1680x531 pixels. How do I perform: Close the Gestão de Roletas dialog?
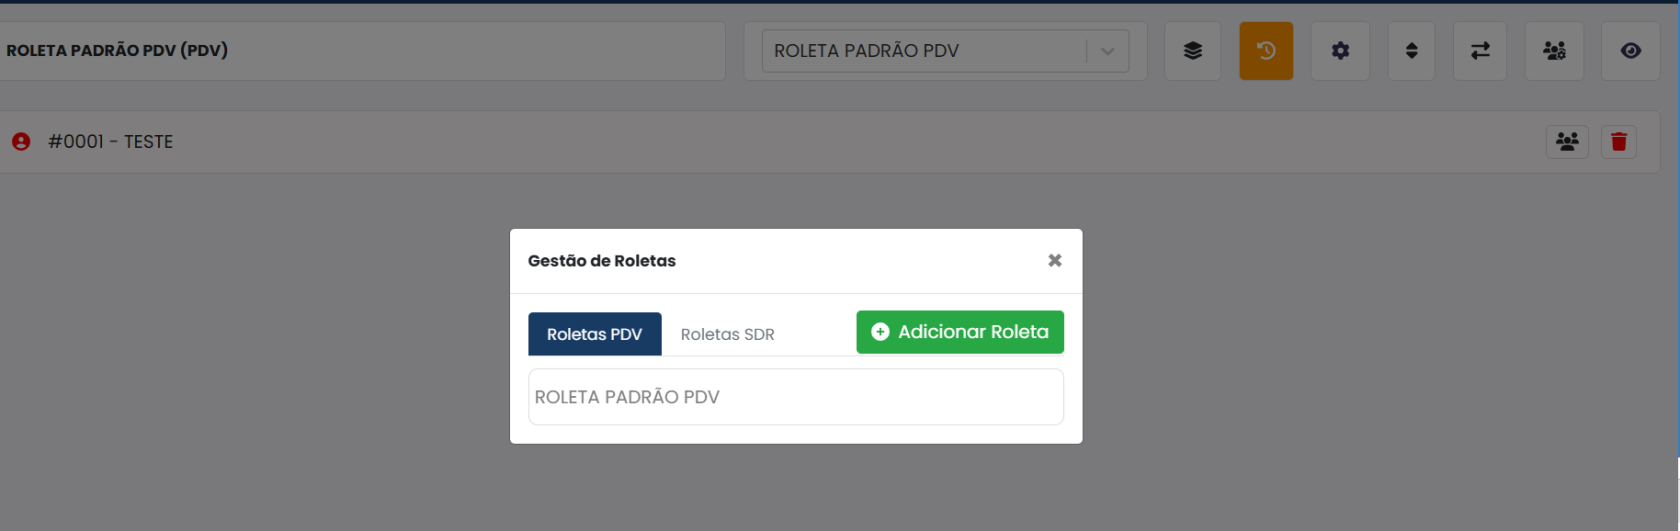pos(1055,260)
